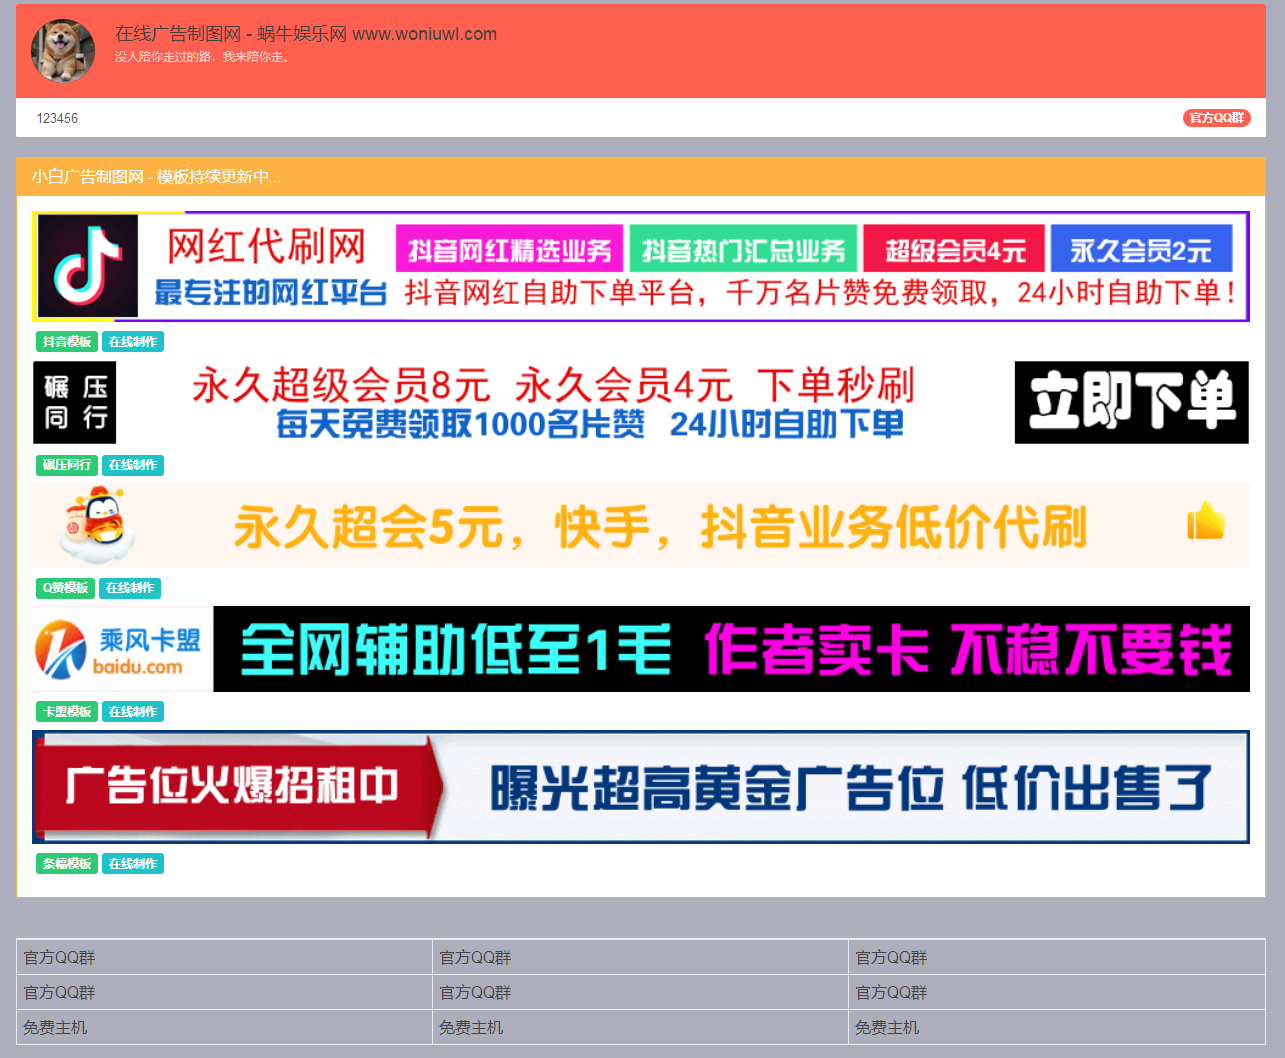
Task: Click the 123456 text below the header
Action: coord(57,117)
